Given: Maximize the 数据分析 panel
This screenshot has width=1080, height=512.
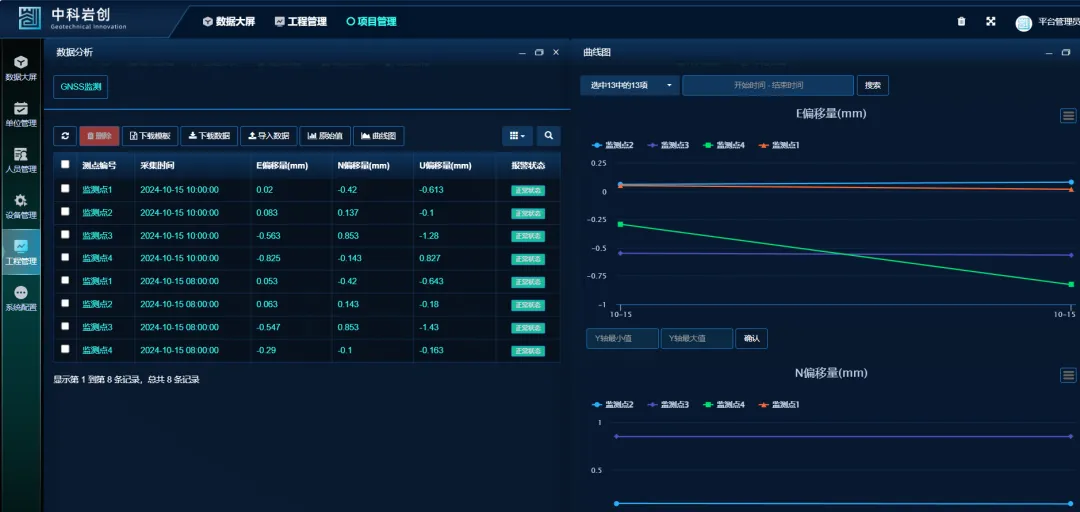Looking at the screenshot, I should (539, 52).
